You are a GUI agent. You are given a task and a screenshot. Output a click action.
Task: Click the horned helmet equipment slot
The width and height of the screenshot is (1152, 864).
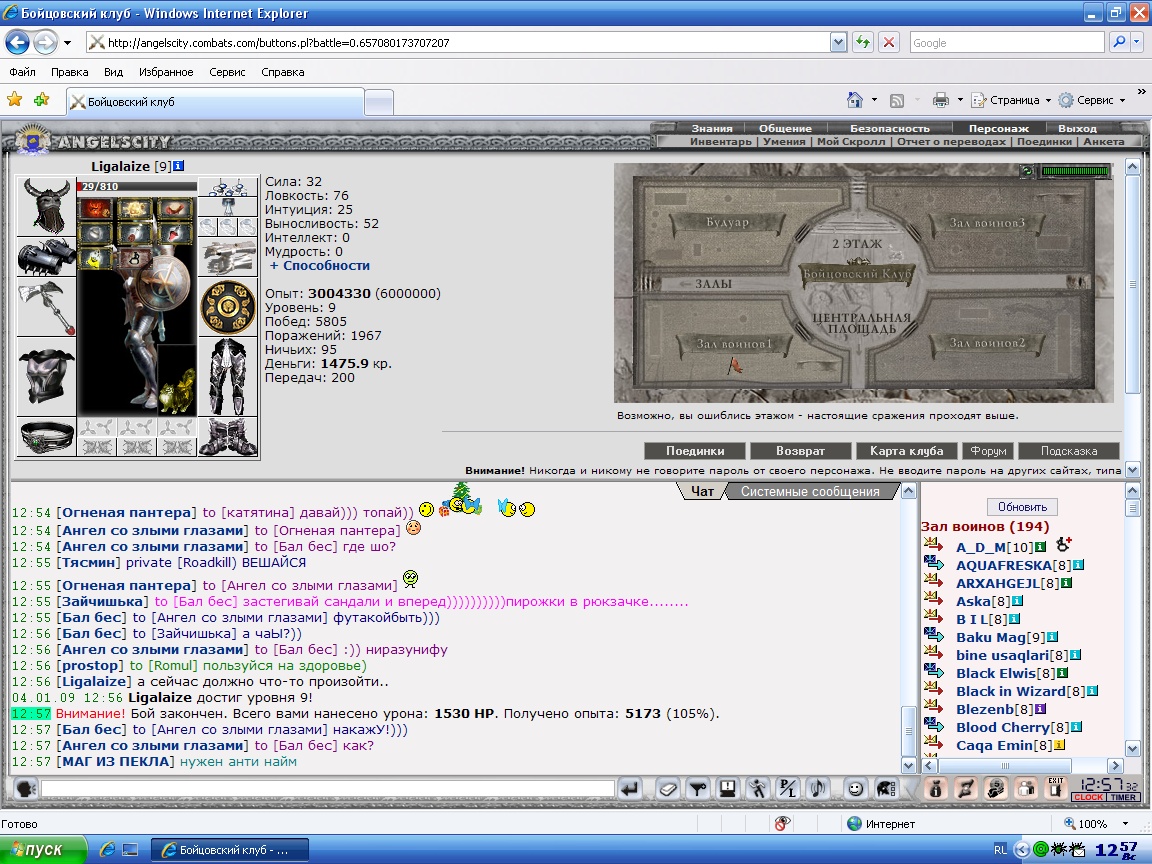(46, 206)
